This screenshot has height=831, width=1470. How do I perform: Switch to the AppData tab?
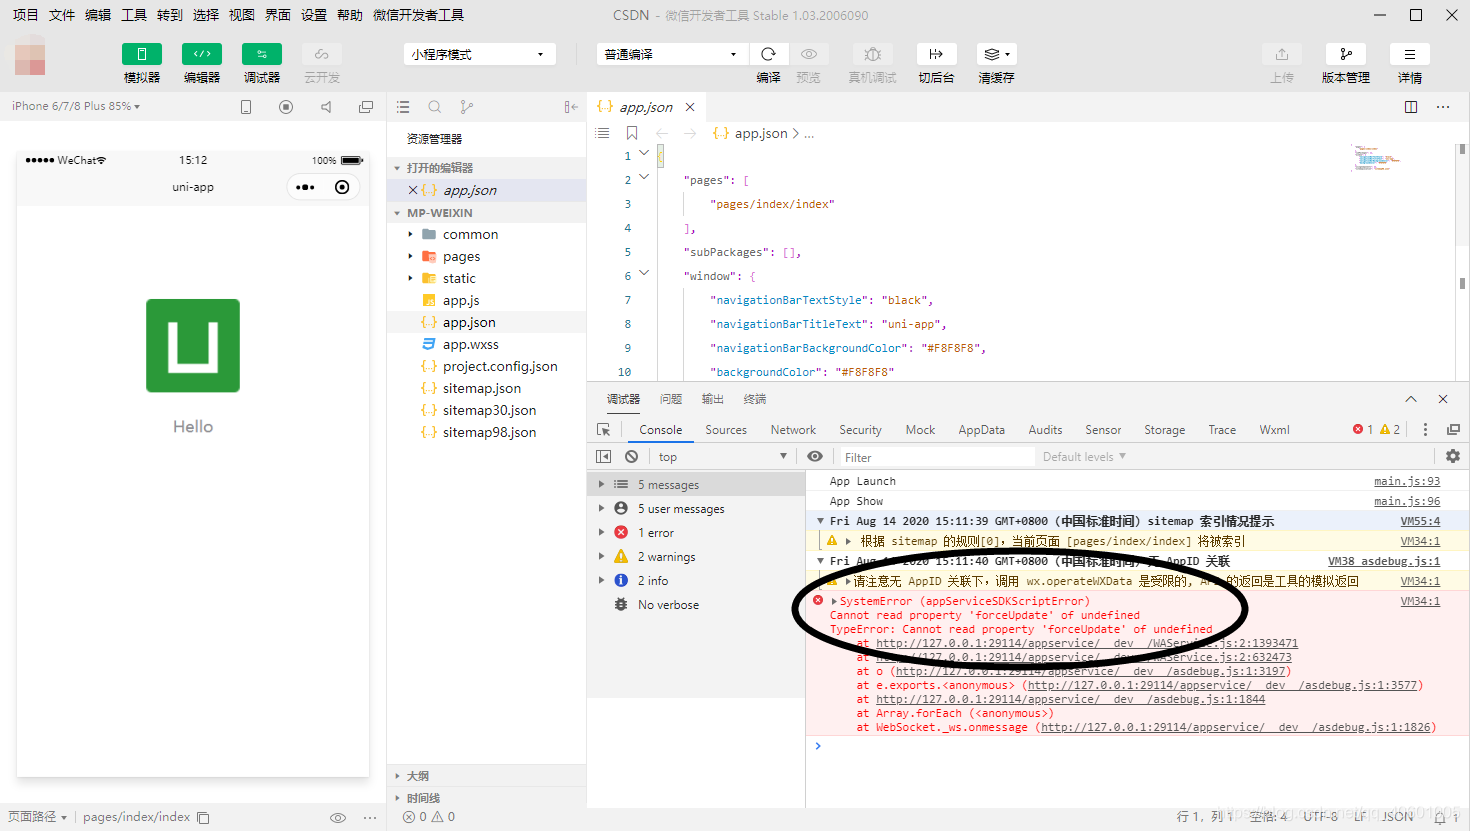pyautogui.click(x=982, y=430)
